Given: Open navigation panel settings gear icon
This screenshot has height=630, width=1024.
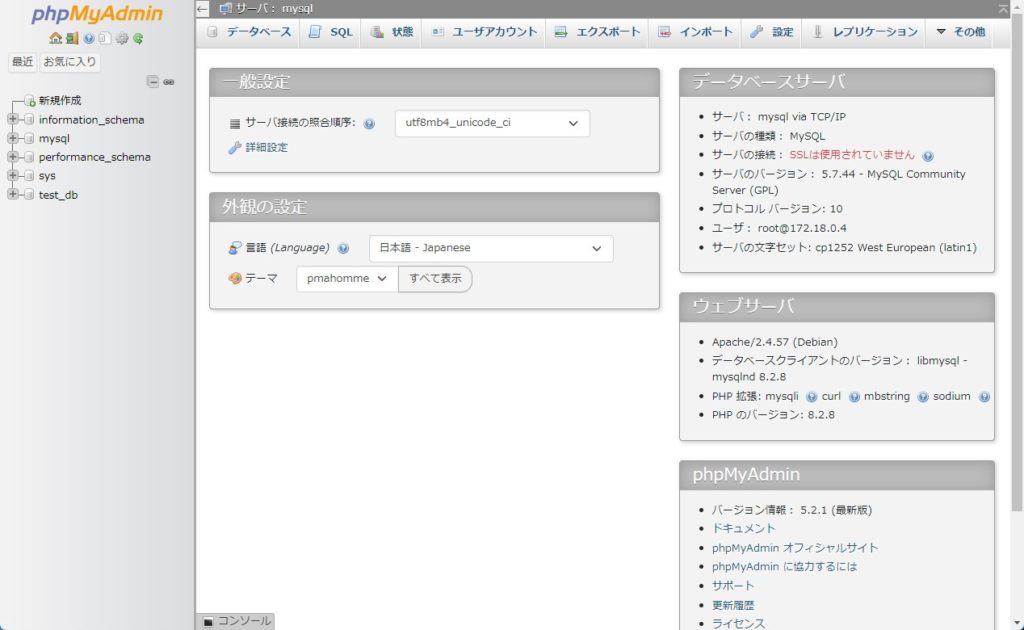Looking at the screenshot, I should (x=122, y=39).
